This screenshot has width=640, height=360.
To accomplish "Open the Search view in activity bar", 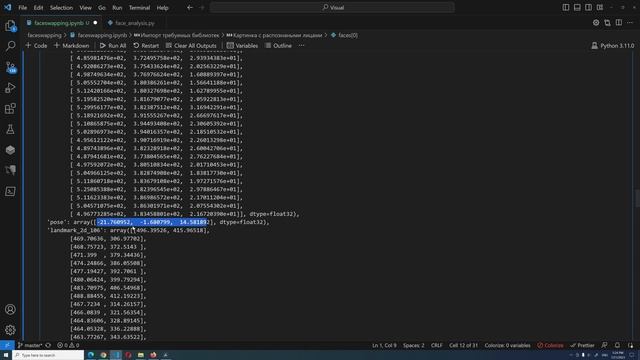I will [10, 46].
